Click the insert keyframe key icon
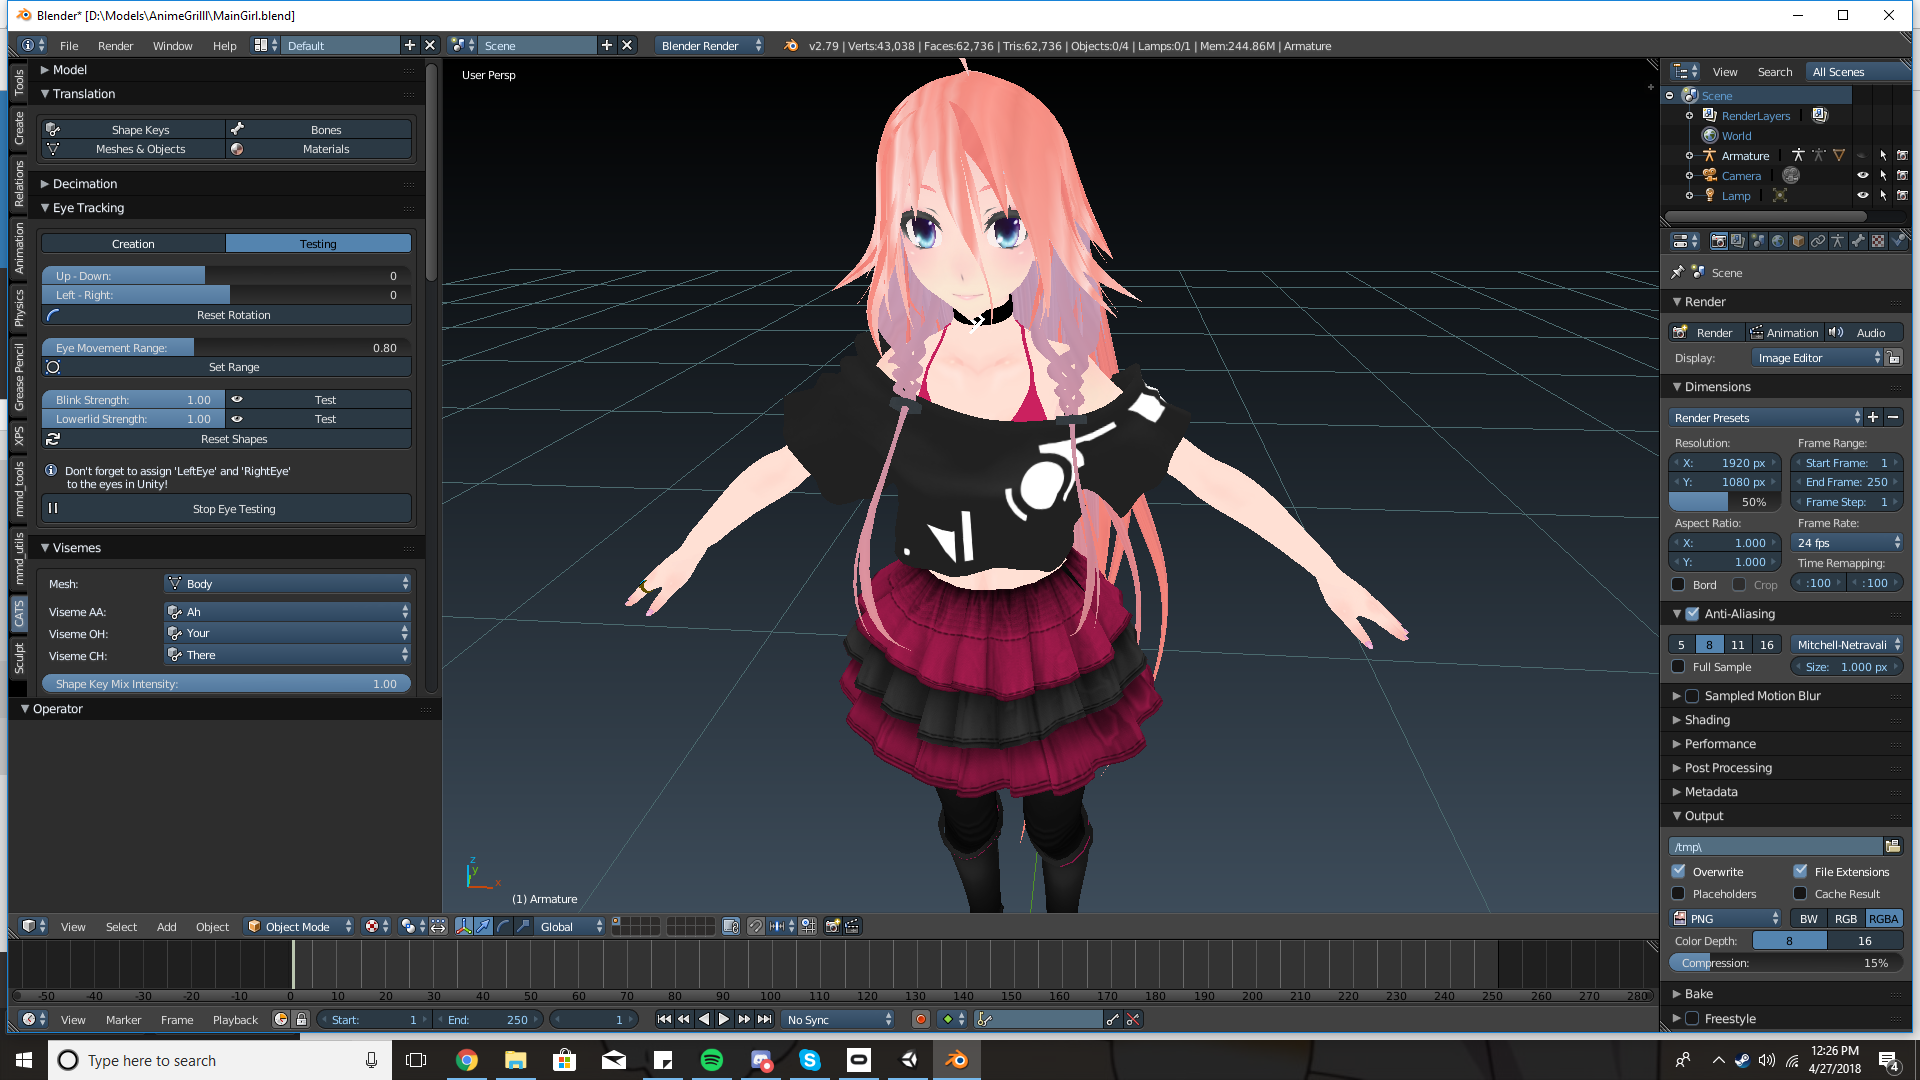This screenshot has width=1920, height=1080. [1113, 1019]
